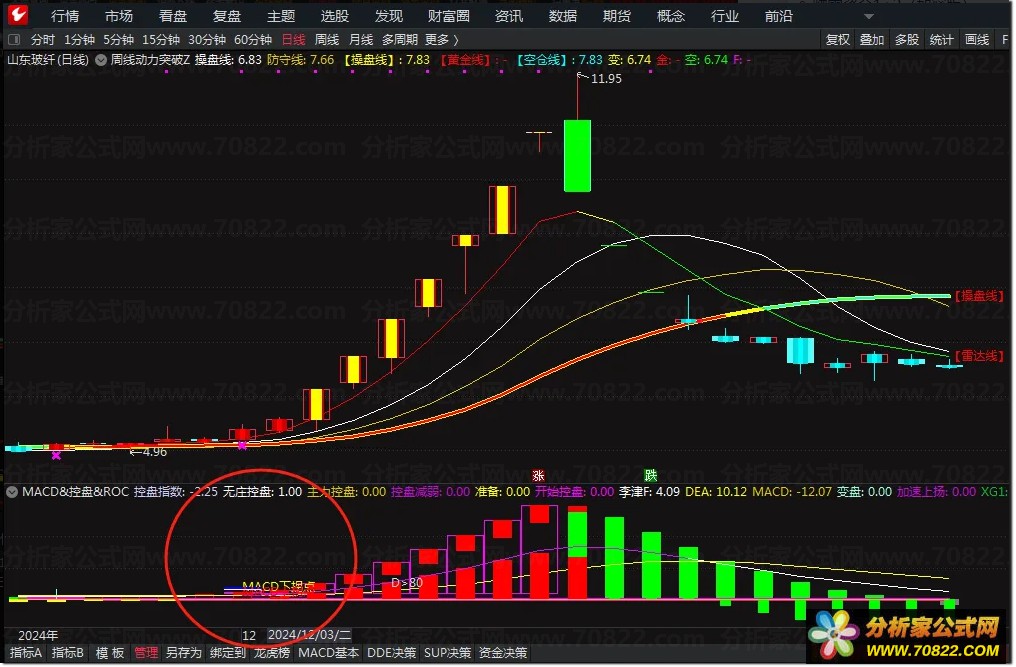Click the 11.95 high price label

tap(606, 79)
